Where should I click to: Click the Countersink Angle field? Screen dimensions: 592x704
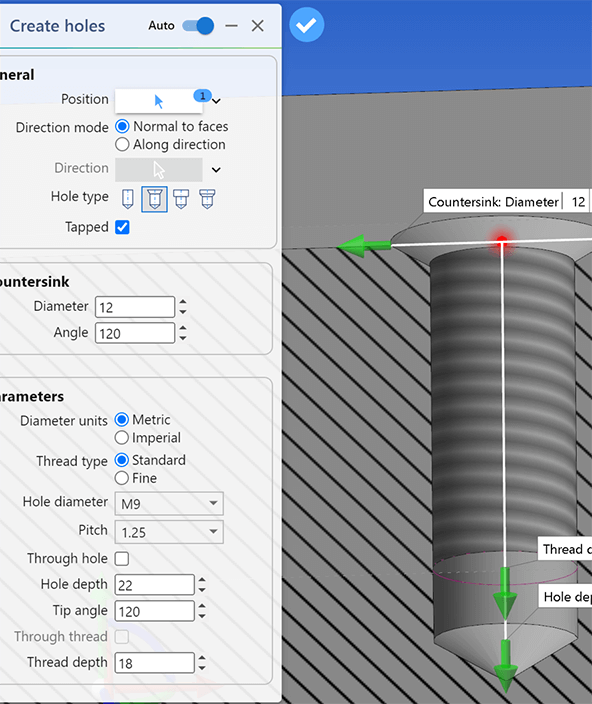point(135,333)
